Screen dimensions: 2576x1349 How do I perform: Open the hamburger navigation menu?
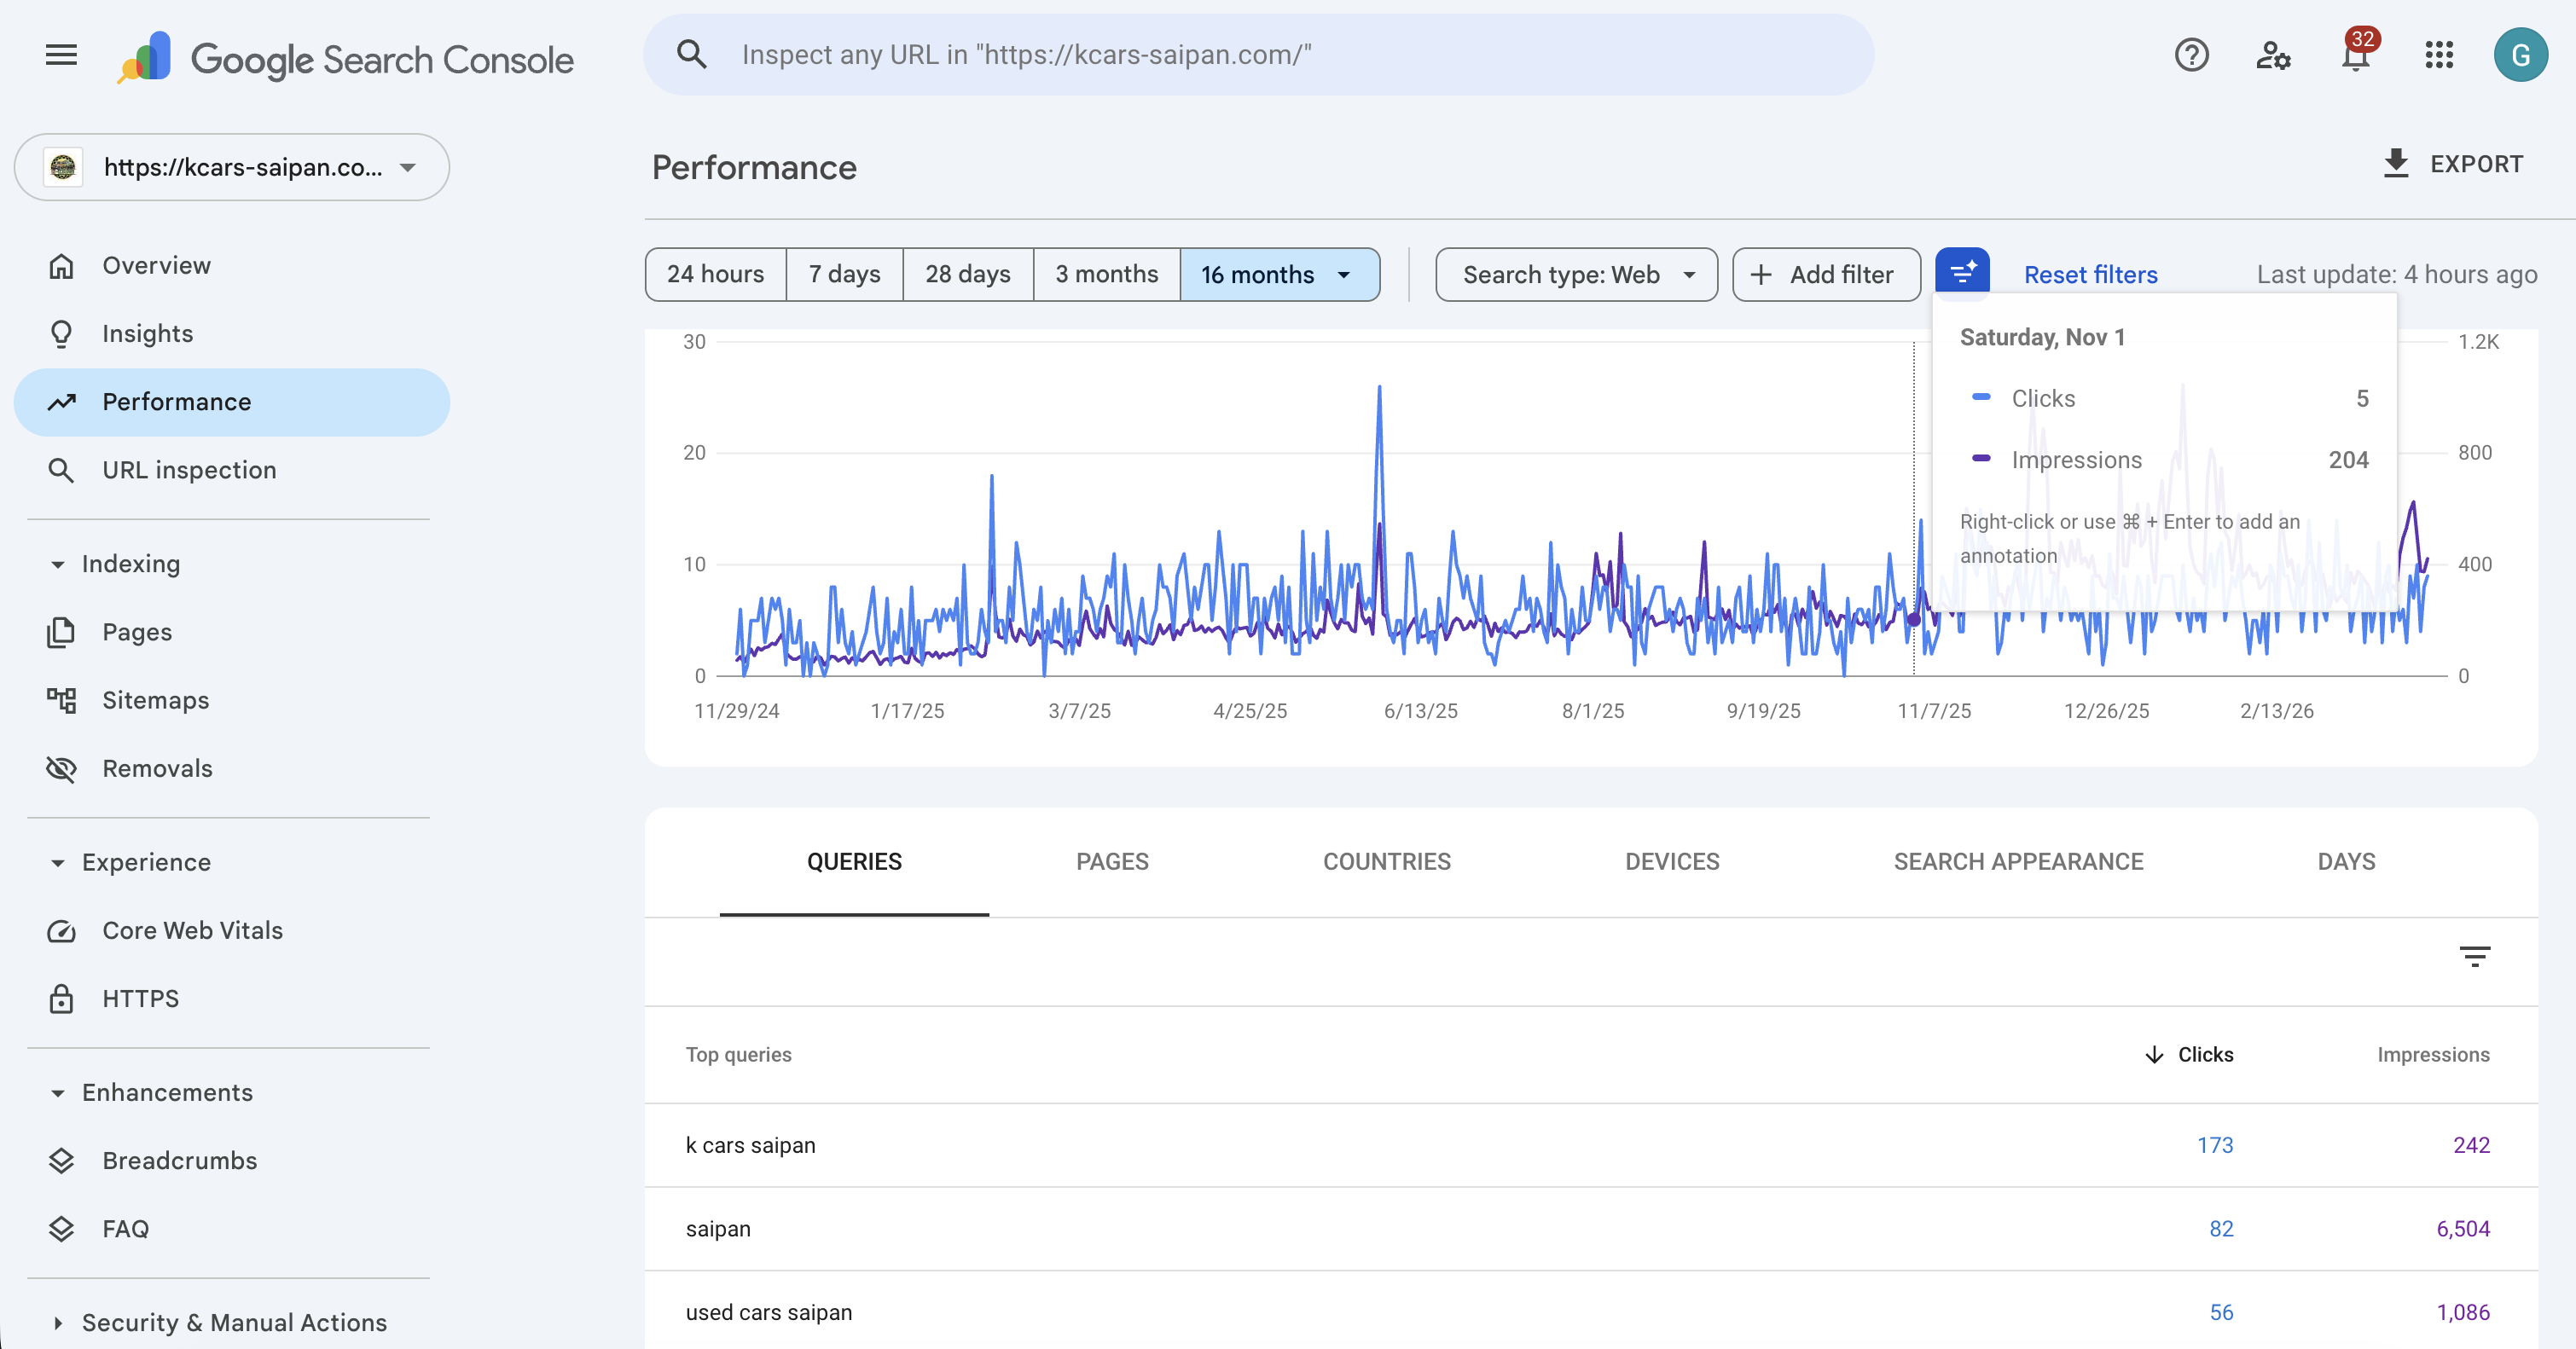click(60, 55)
